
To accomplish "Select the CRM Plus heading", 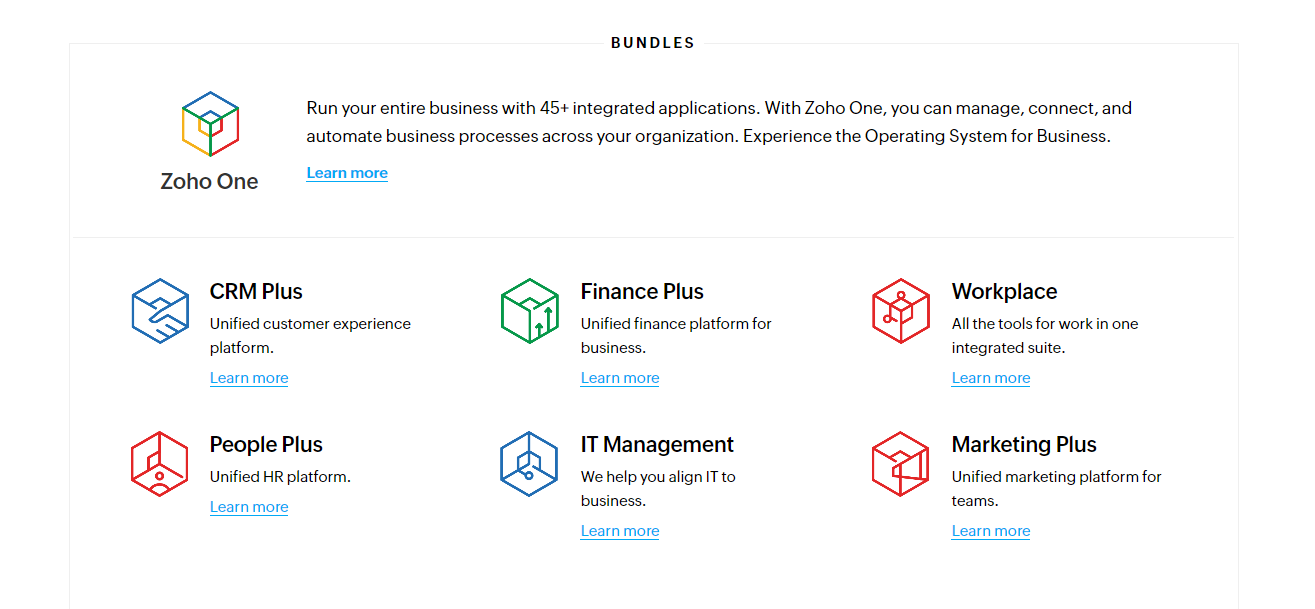I will (x=256, y=292).
